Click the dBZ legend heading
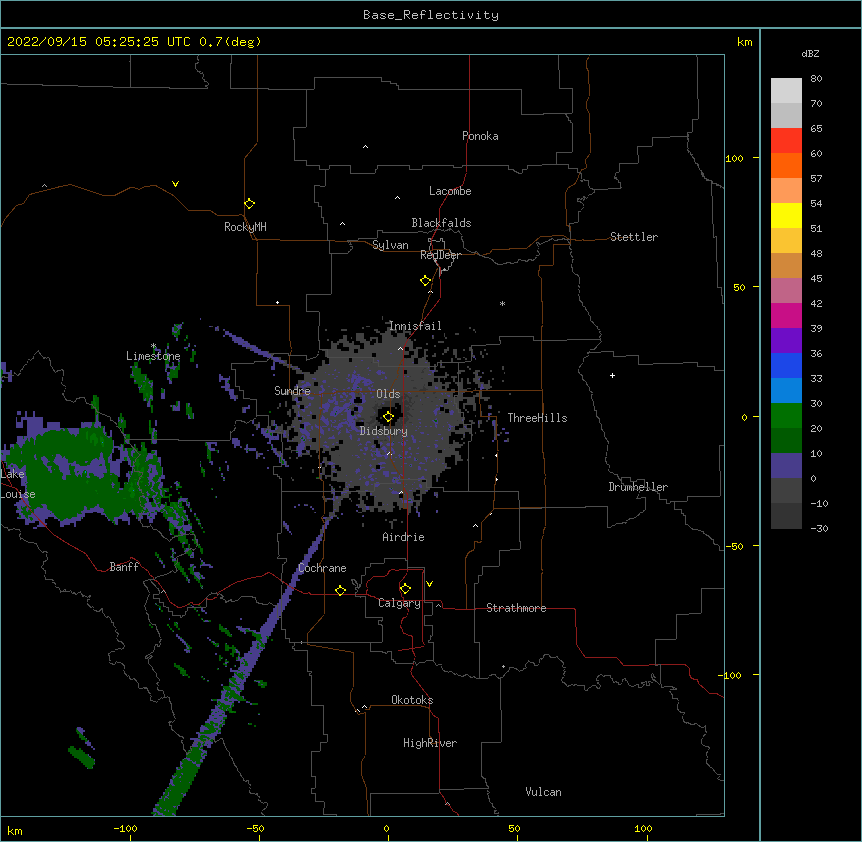Screen dimensions: 862x842 [x=810, y=54]
